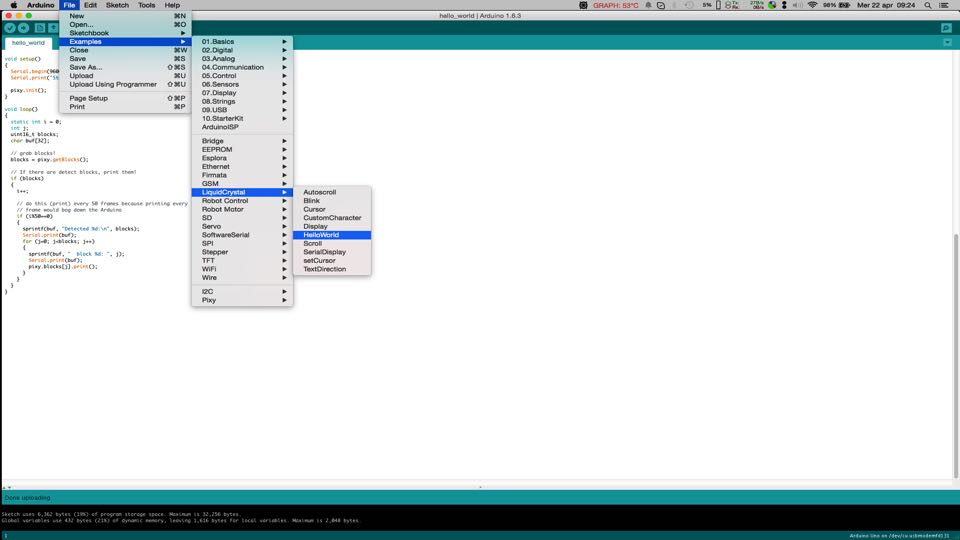Click the volume icon in the menu bar
The image size is (960, 540).
pos(797,5)
